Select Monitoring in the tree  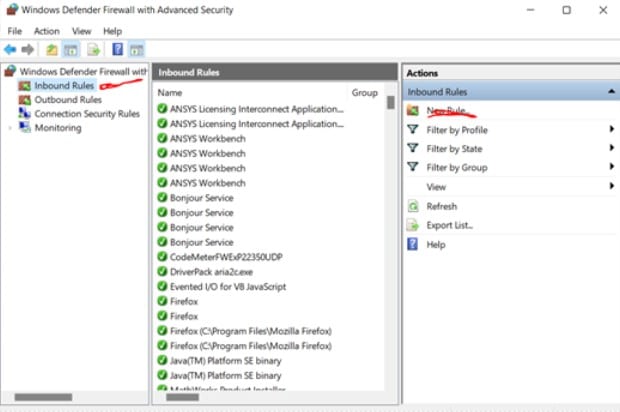[58, 128]
